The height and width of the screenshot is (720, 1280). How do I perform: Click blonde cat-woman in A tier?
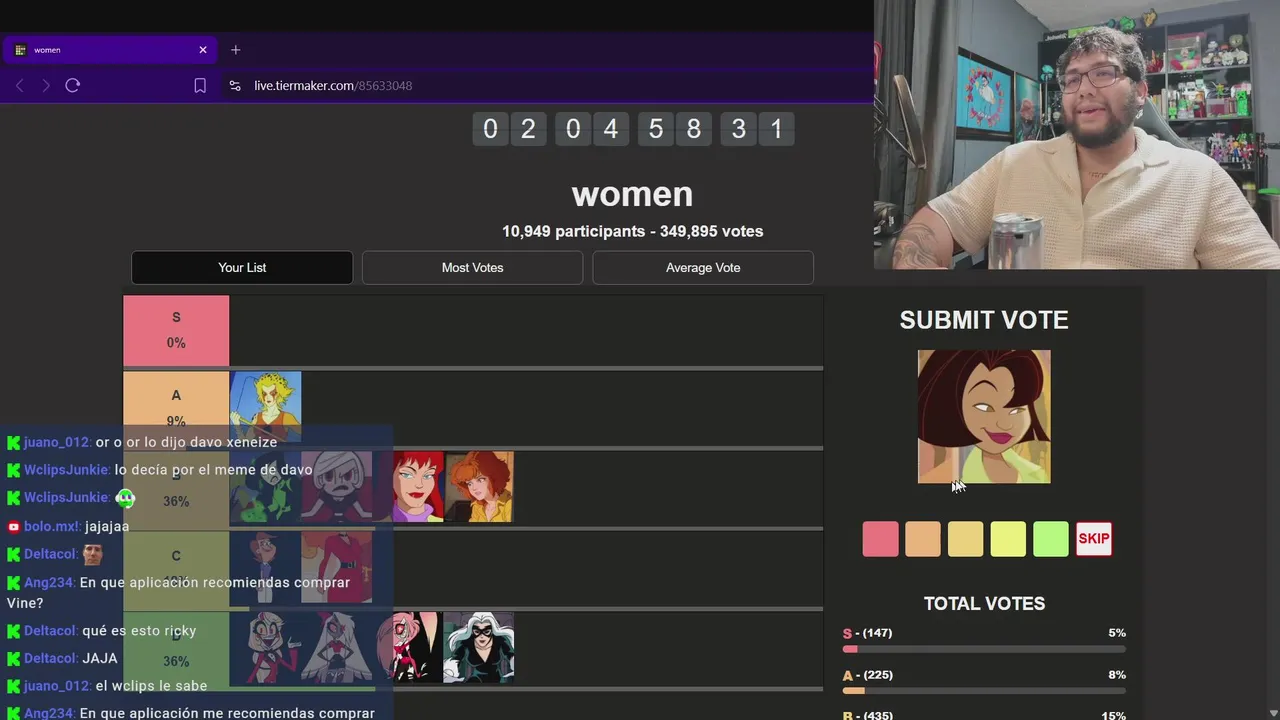[x=265, y=407]
